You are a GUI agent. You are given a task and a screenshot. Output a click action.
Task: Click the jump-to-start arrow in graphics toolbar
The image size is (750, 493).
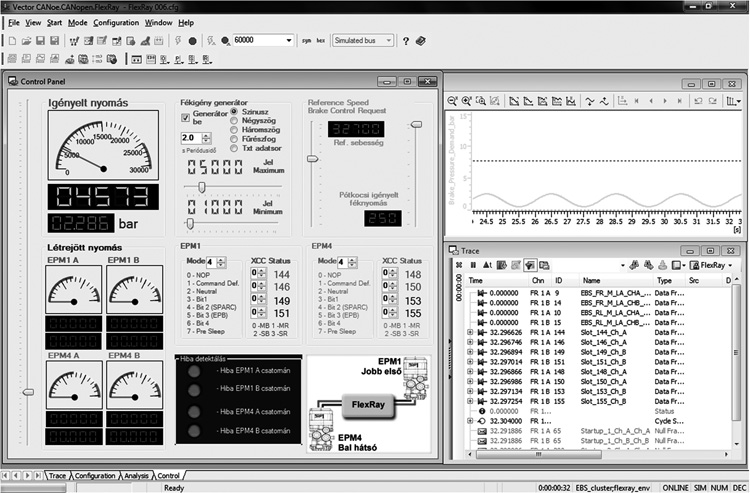coord(637,101)
